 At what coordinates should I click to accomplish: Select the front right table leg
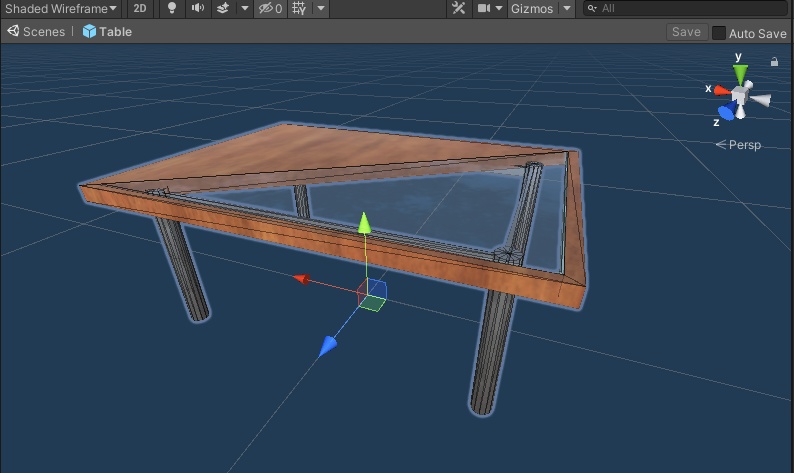point(491,351)
